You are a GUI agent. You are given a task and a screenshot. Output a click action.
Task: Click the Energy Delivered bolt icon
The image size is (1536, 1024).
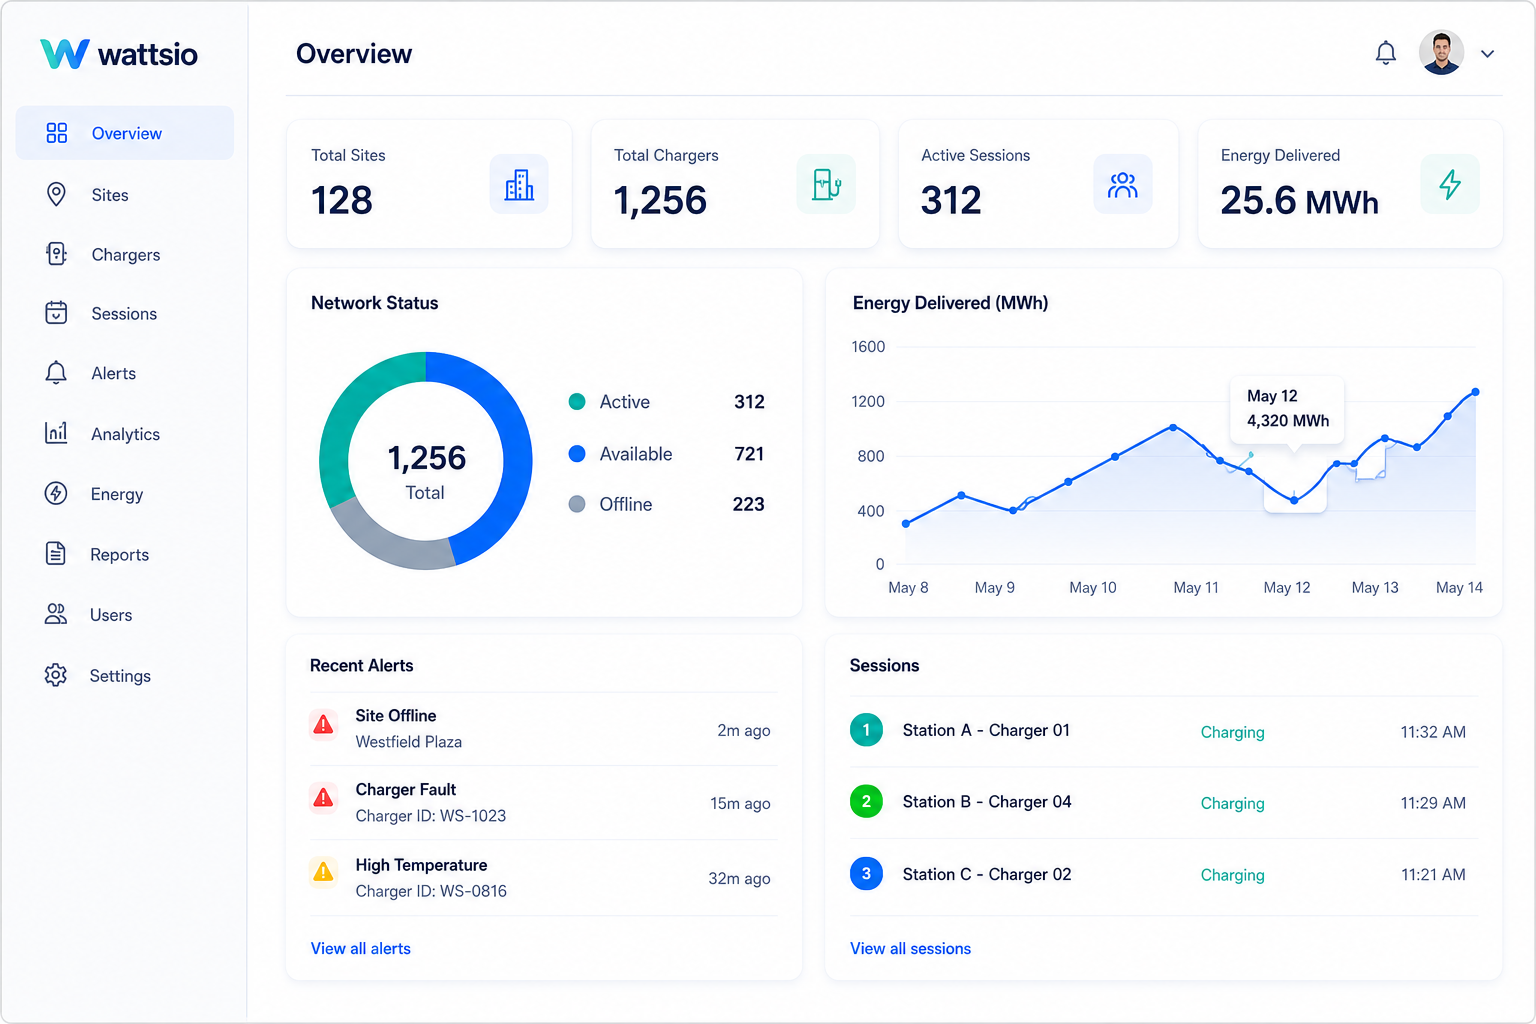1450,184
